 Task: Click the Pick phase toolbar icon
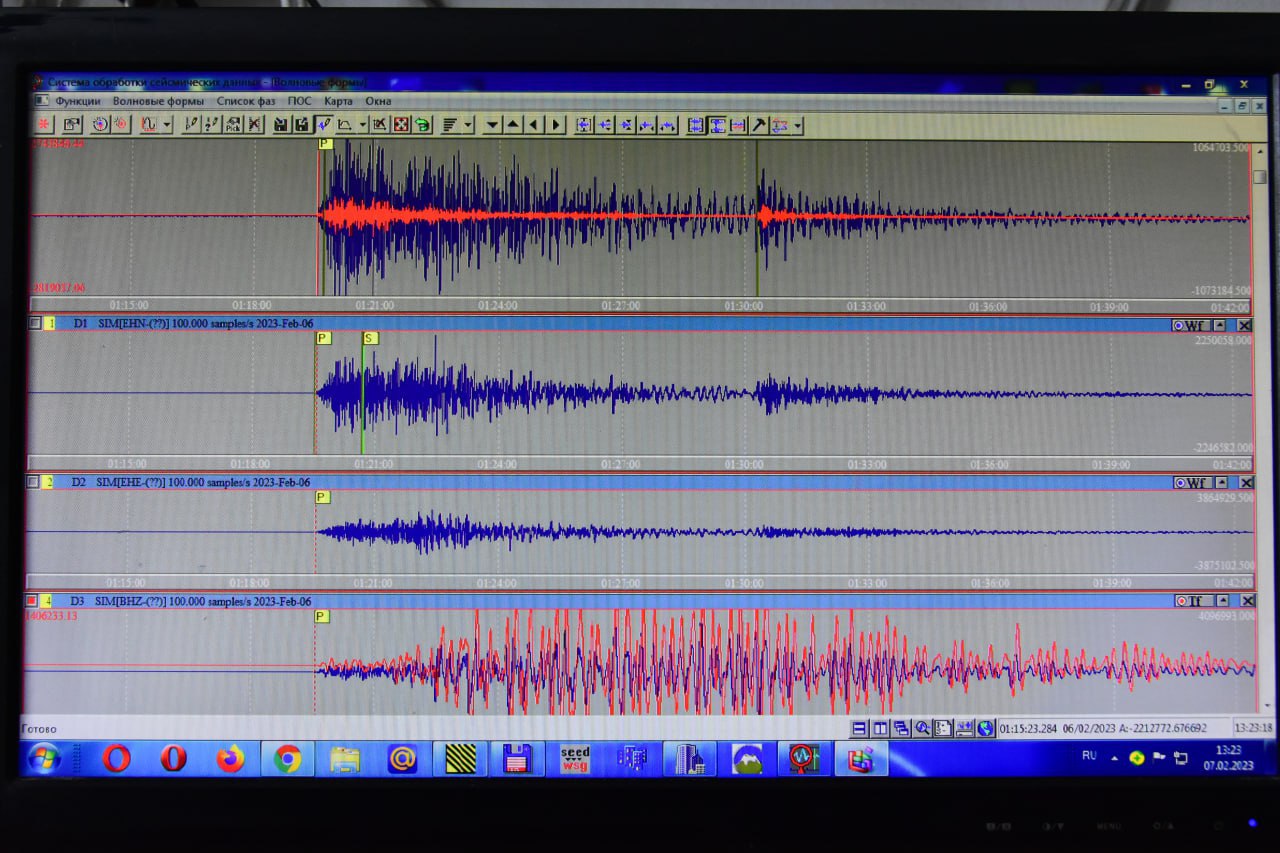coord(233,125)
